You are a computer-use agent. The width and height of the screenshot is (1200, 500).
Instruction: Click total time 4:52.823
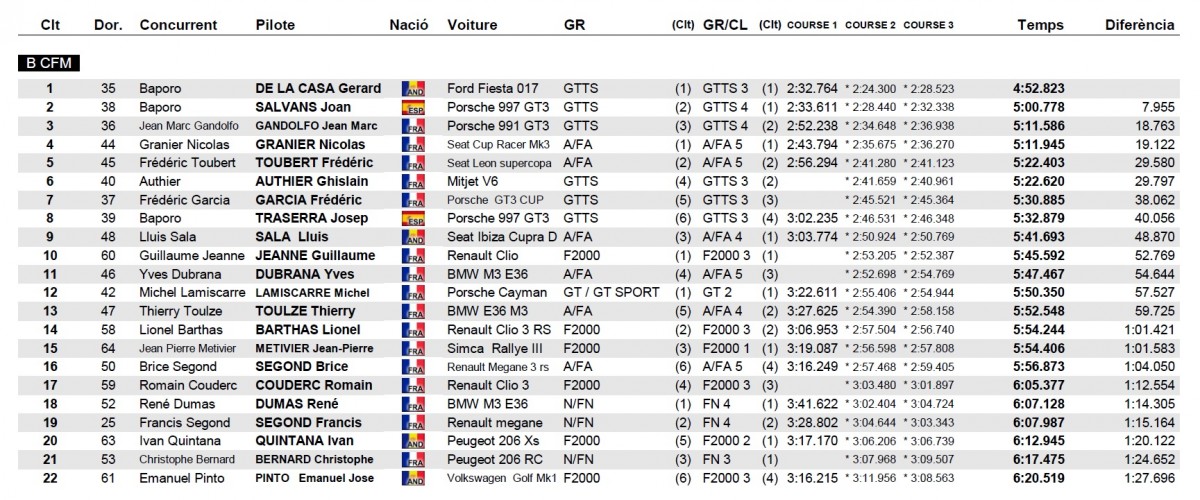coord(1039,88)
